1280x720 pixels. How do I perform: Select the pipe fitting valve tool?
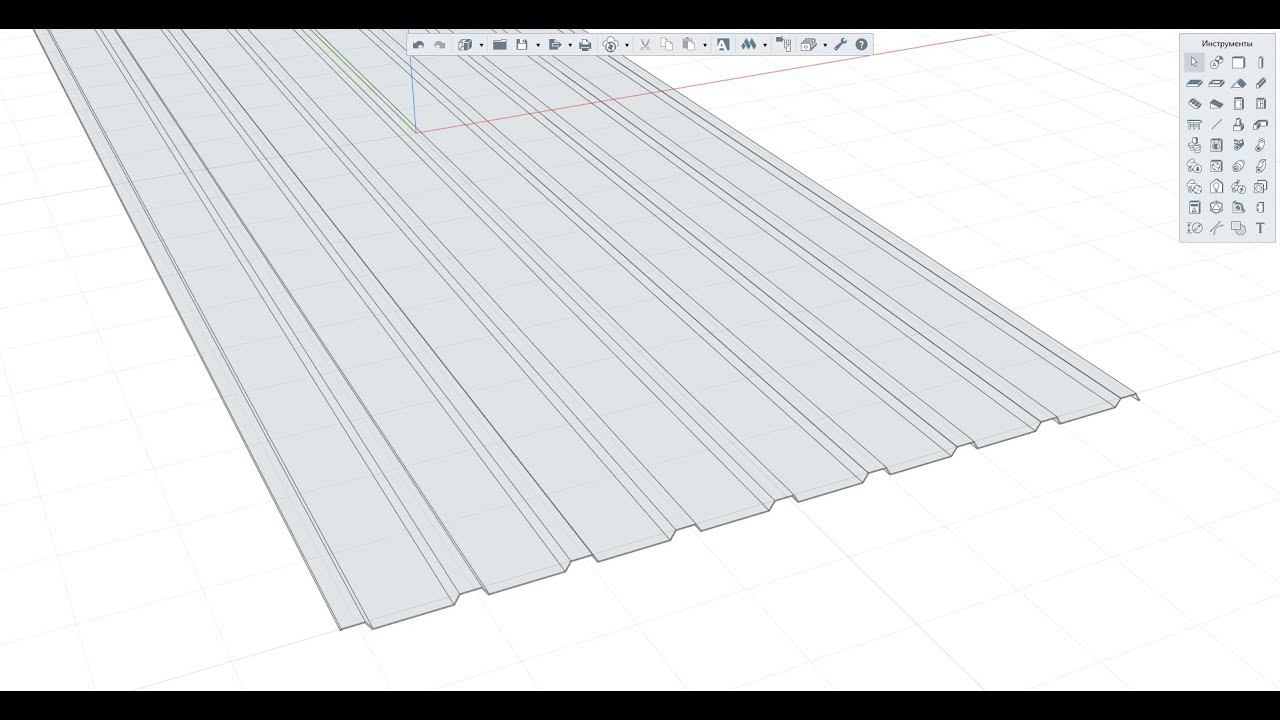(x=1238, y=145)
